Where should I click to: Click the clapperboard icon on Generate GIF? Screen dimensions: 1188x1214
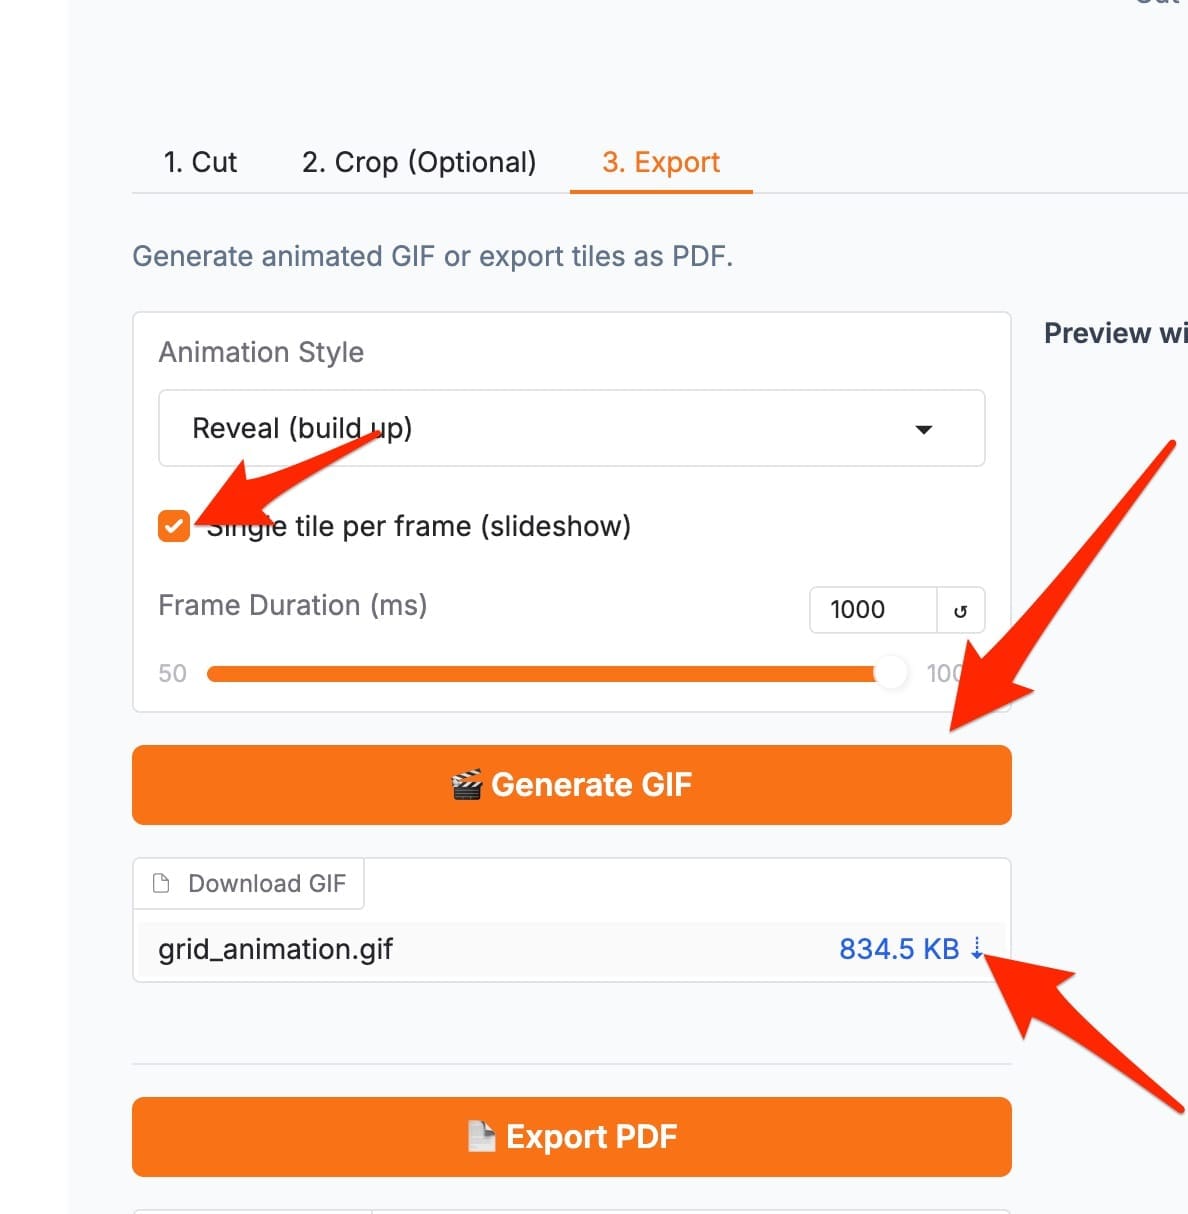(466, 786)
